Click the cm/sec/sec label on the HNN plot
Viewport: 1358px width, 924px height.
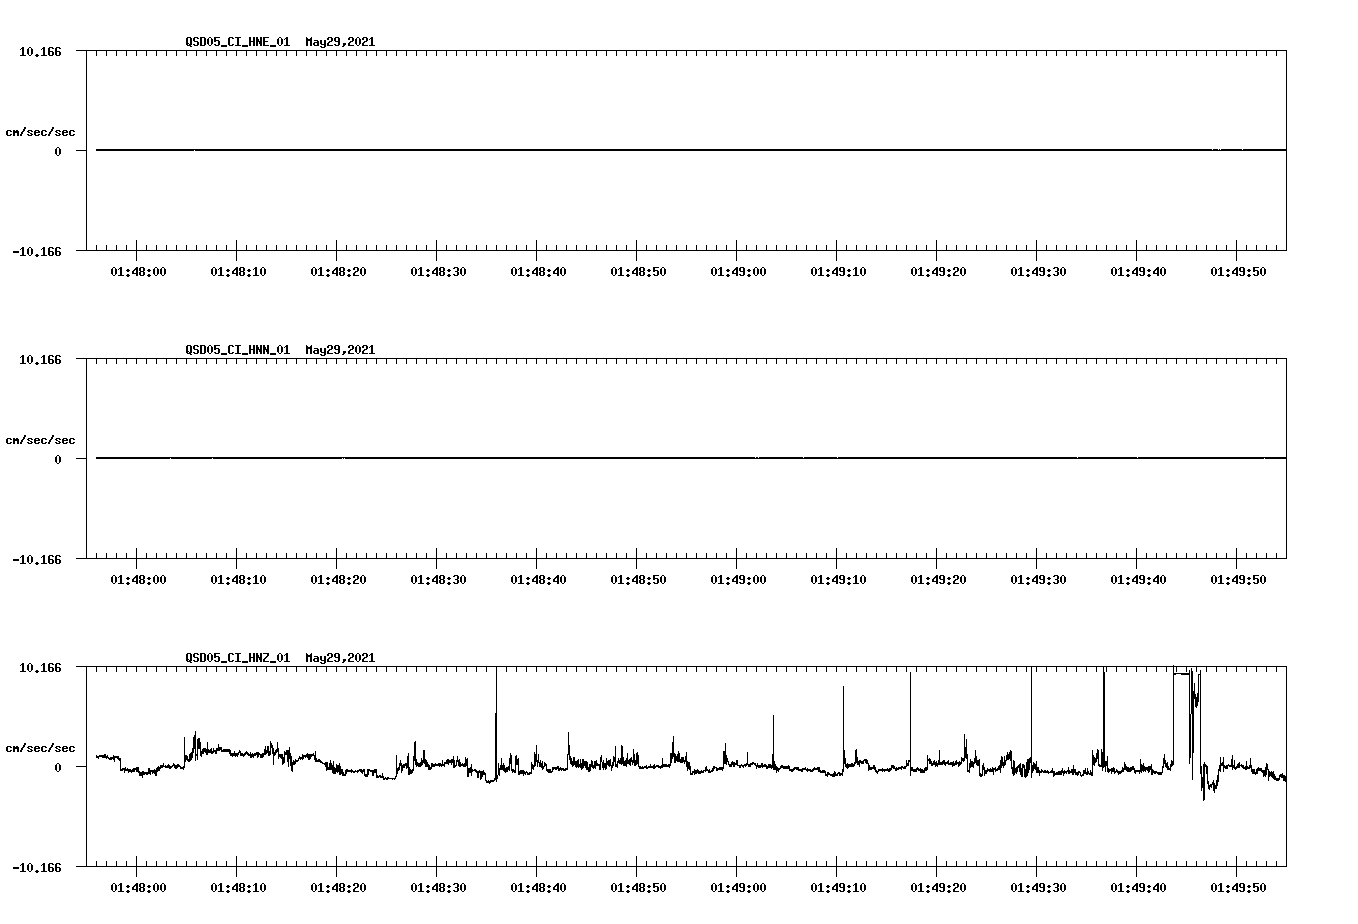[41, 439]
